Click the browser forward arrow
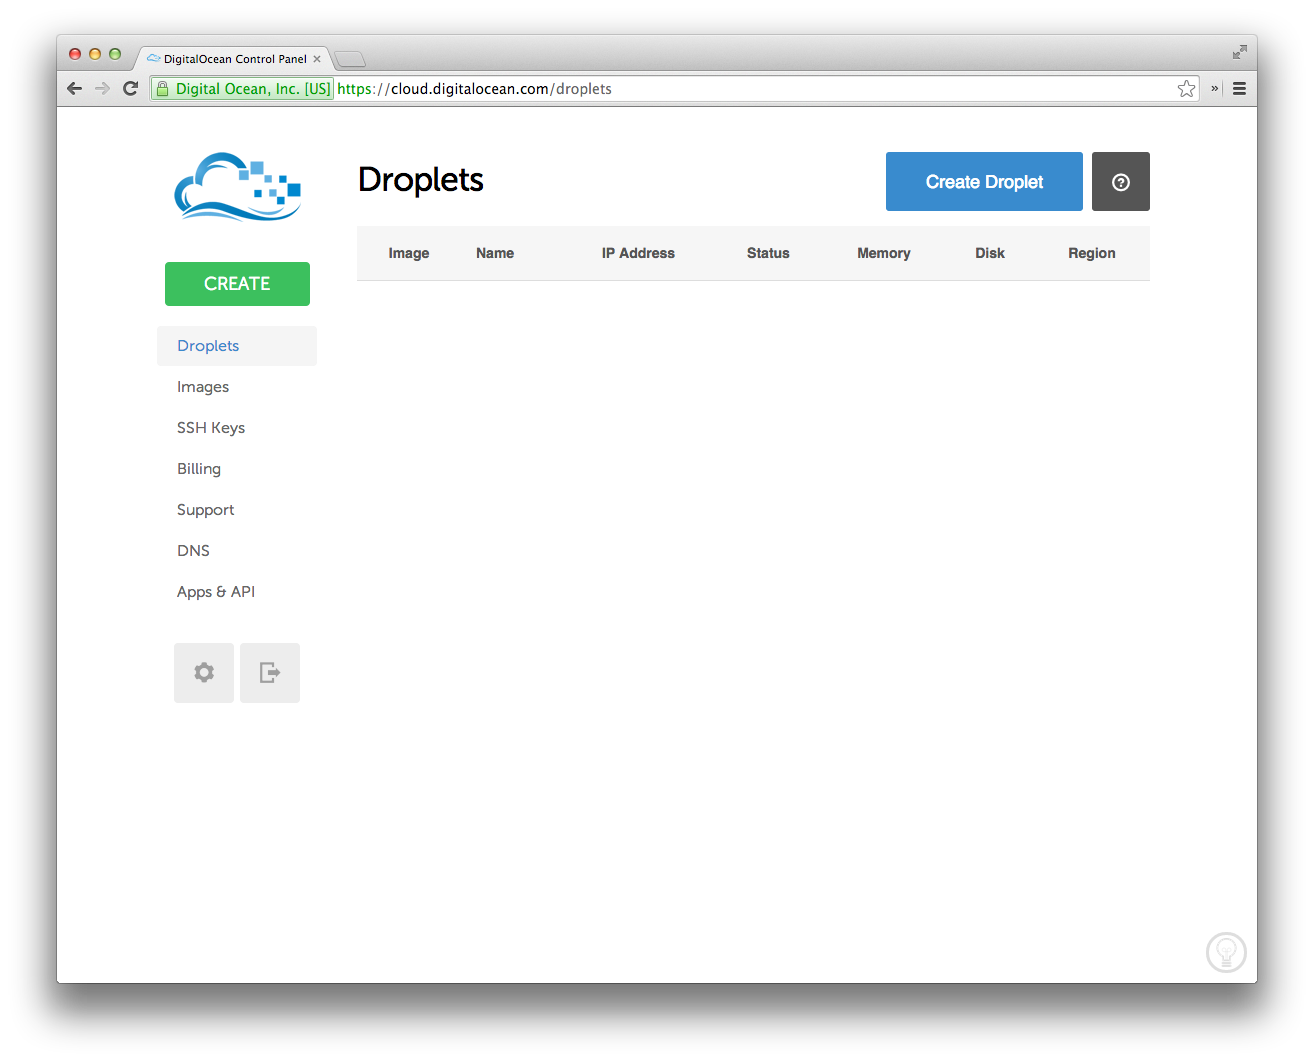This screenshot has width=1314, height=1062. (102, 89)
